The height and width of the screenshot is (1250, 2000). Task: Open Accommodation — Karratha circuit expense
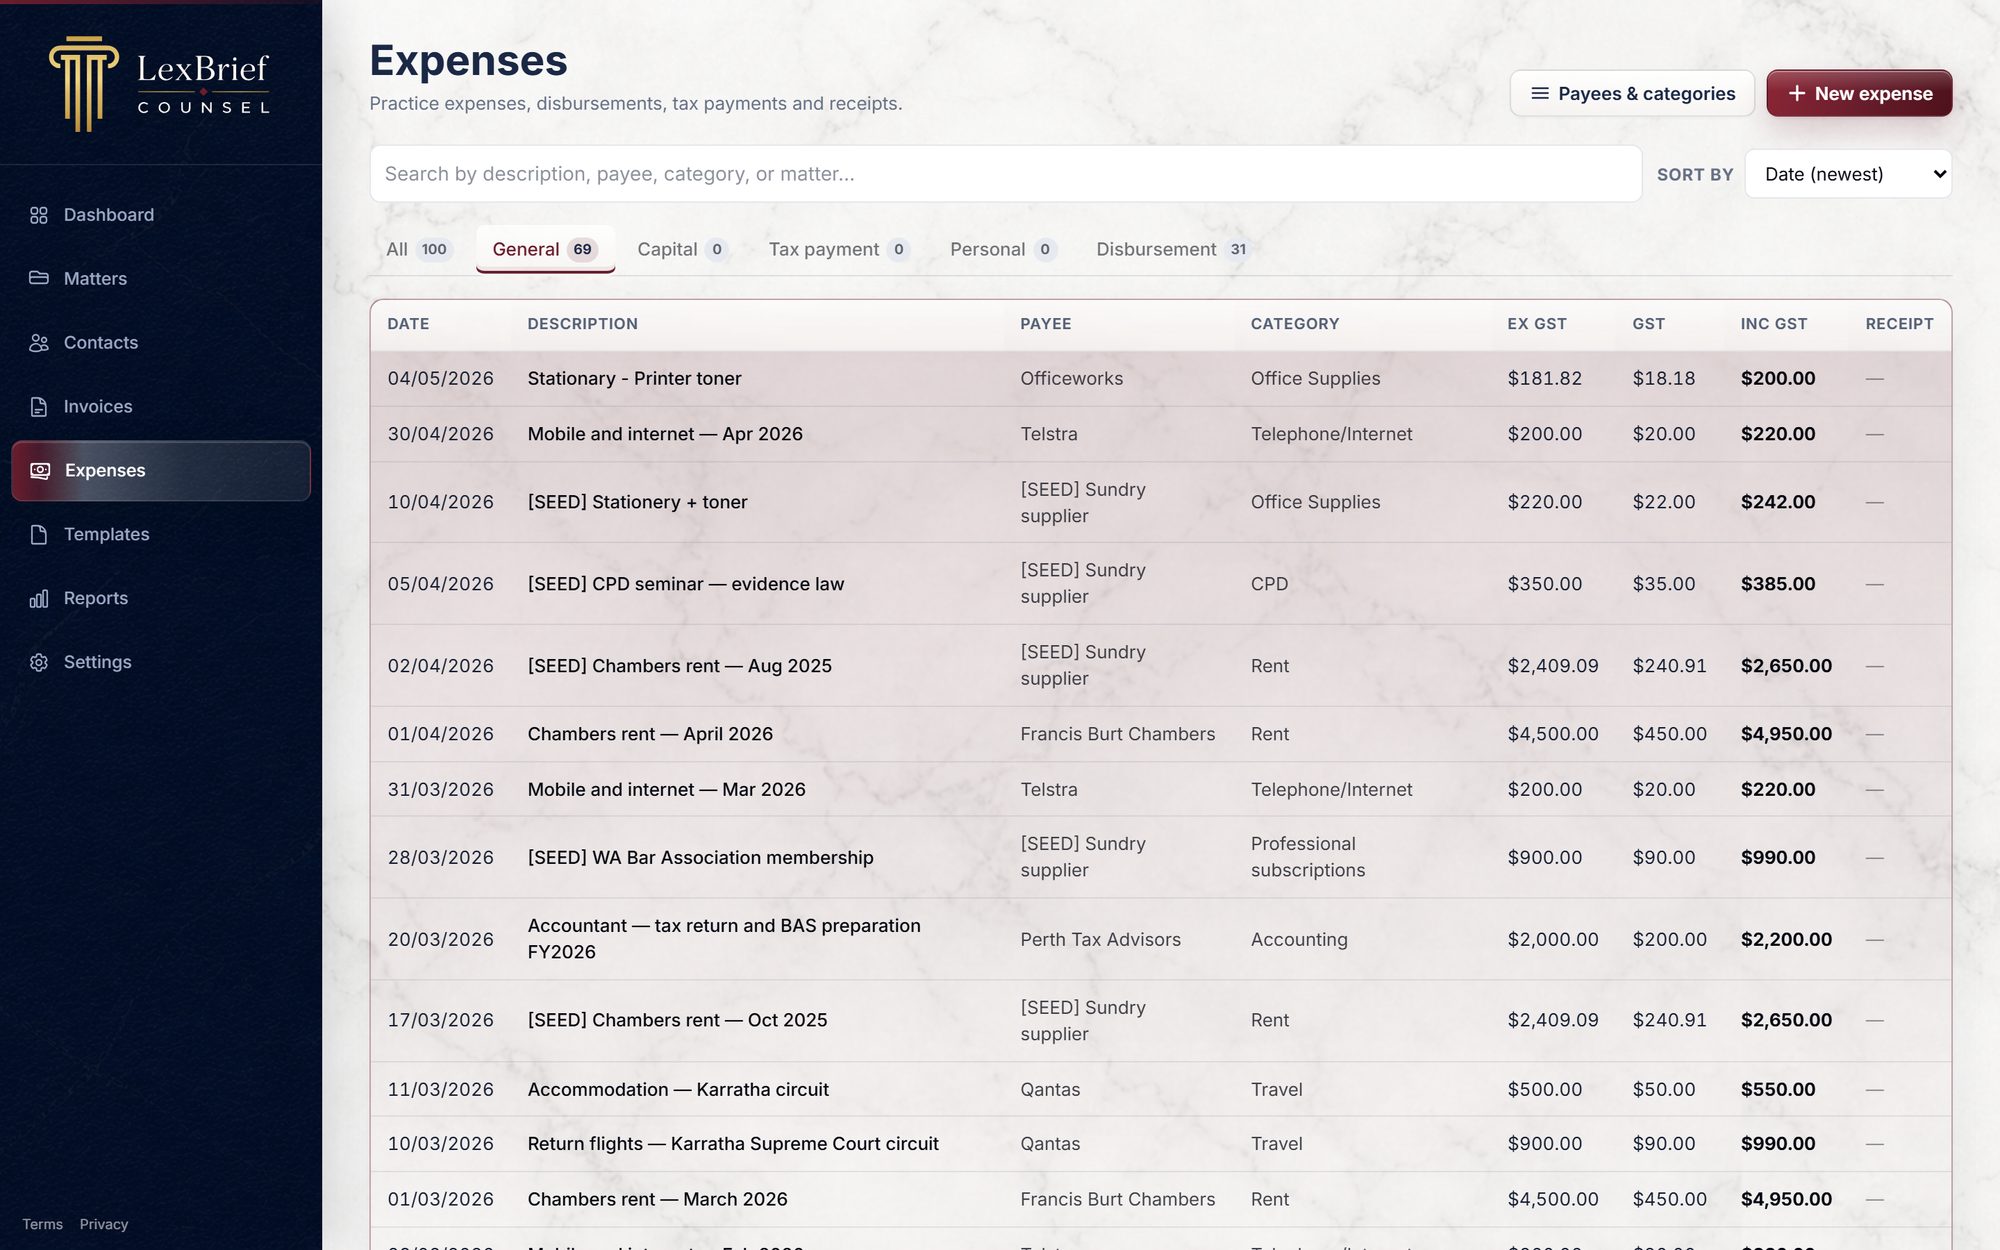pos(1160,1089)
